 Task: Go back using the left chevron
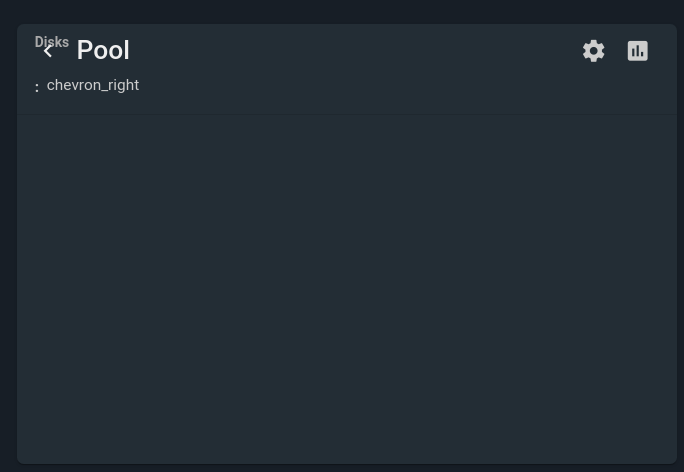point(48,51)
